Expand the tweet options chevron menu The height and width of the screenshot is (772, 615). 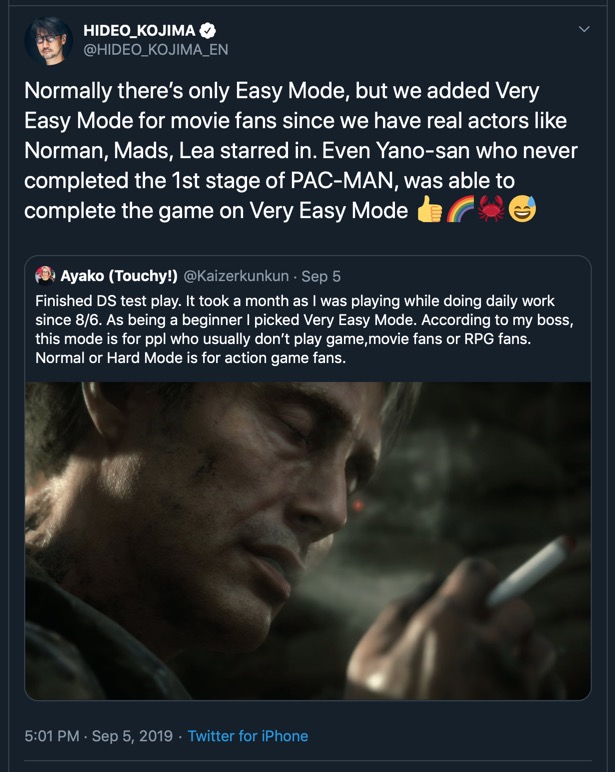click(584, 30)
